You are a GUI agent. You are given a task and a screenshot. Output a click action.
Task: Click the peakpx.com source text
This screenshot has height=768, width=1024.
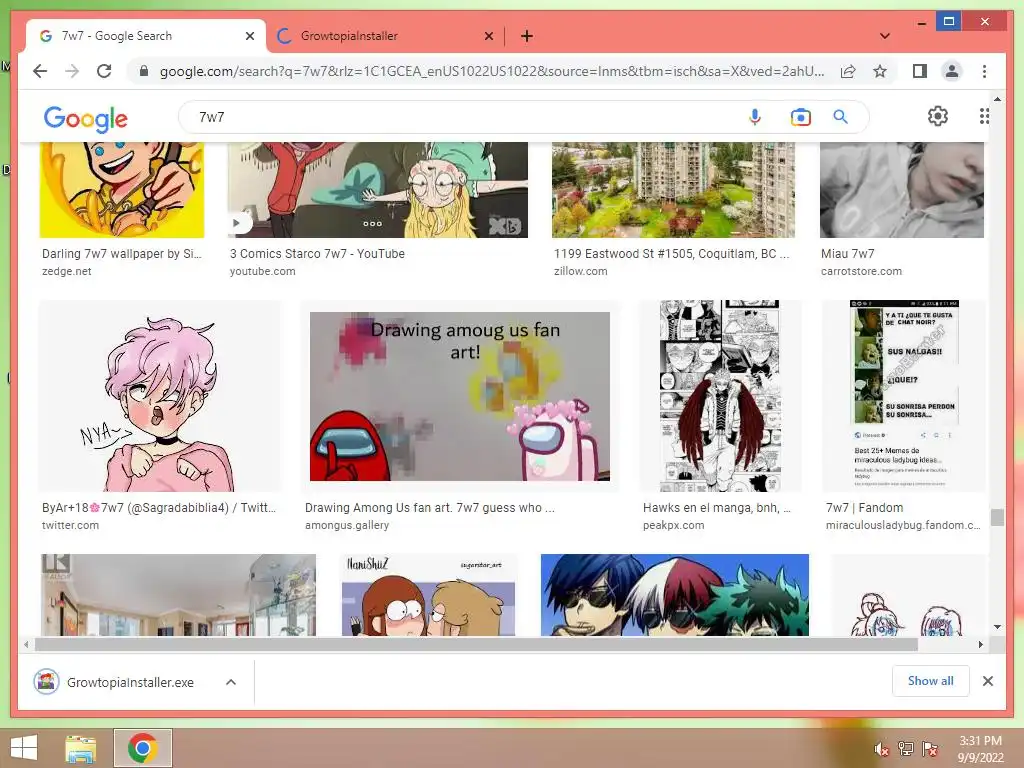(673, 525)
